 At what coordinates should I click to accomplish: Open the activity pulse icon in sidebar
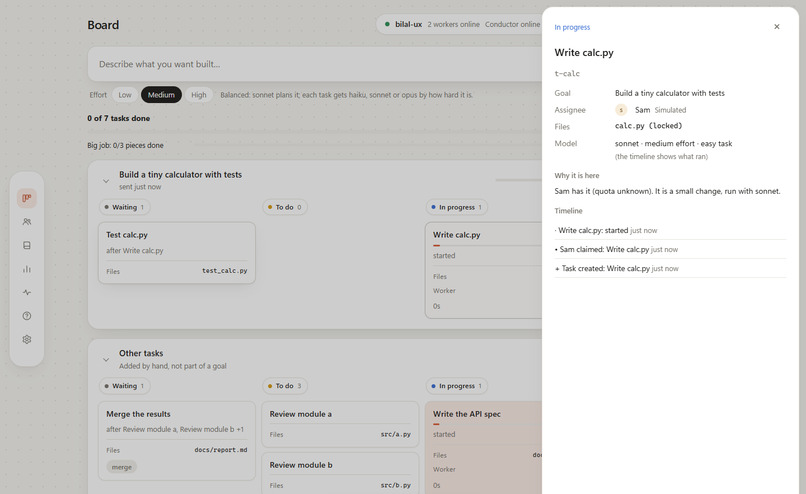pyautogui.click(x=27, y=292)
